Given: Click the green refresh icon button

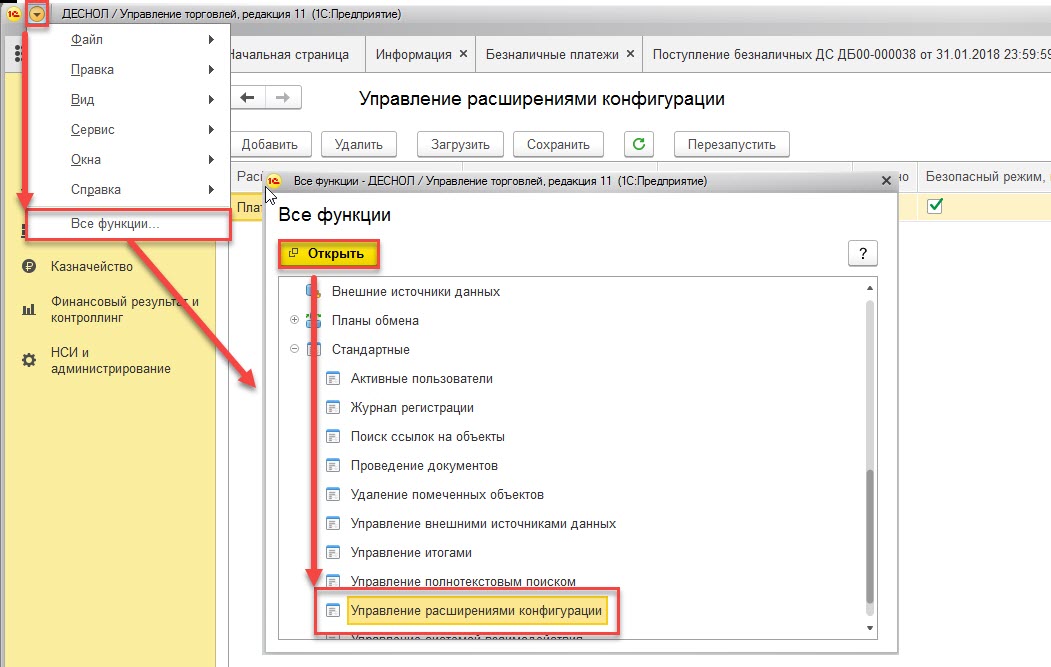Looking at the screenshot, I should [639, 144].
